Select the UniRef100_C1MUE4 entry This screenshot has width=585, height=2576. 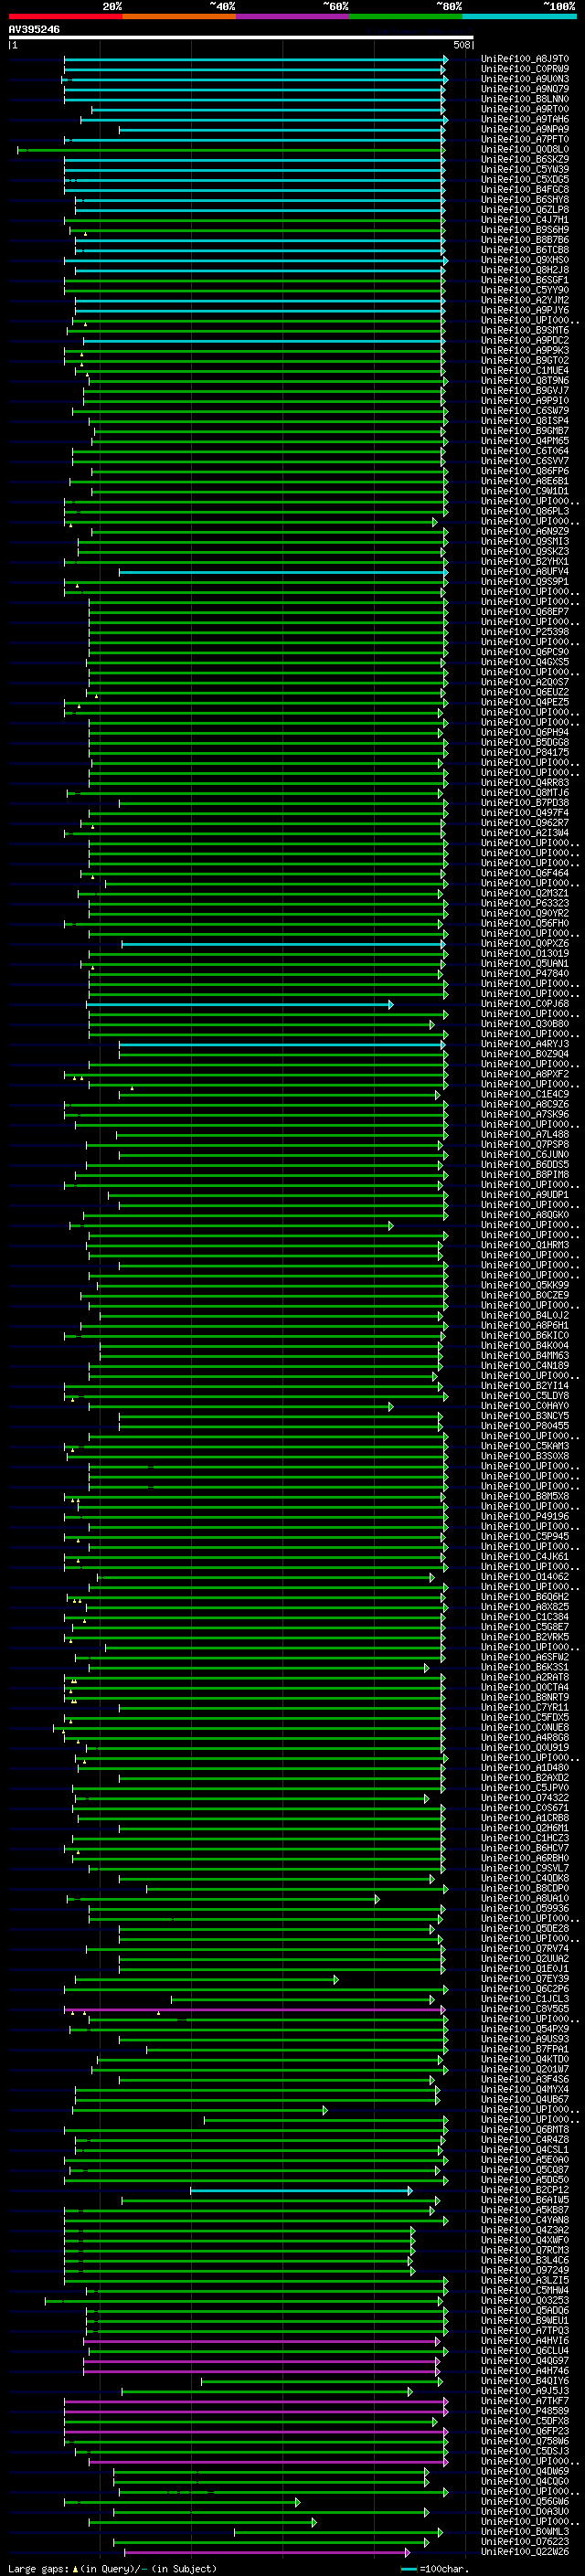[x=525, y=370]
